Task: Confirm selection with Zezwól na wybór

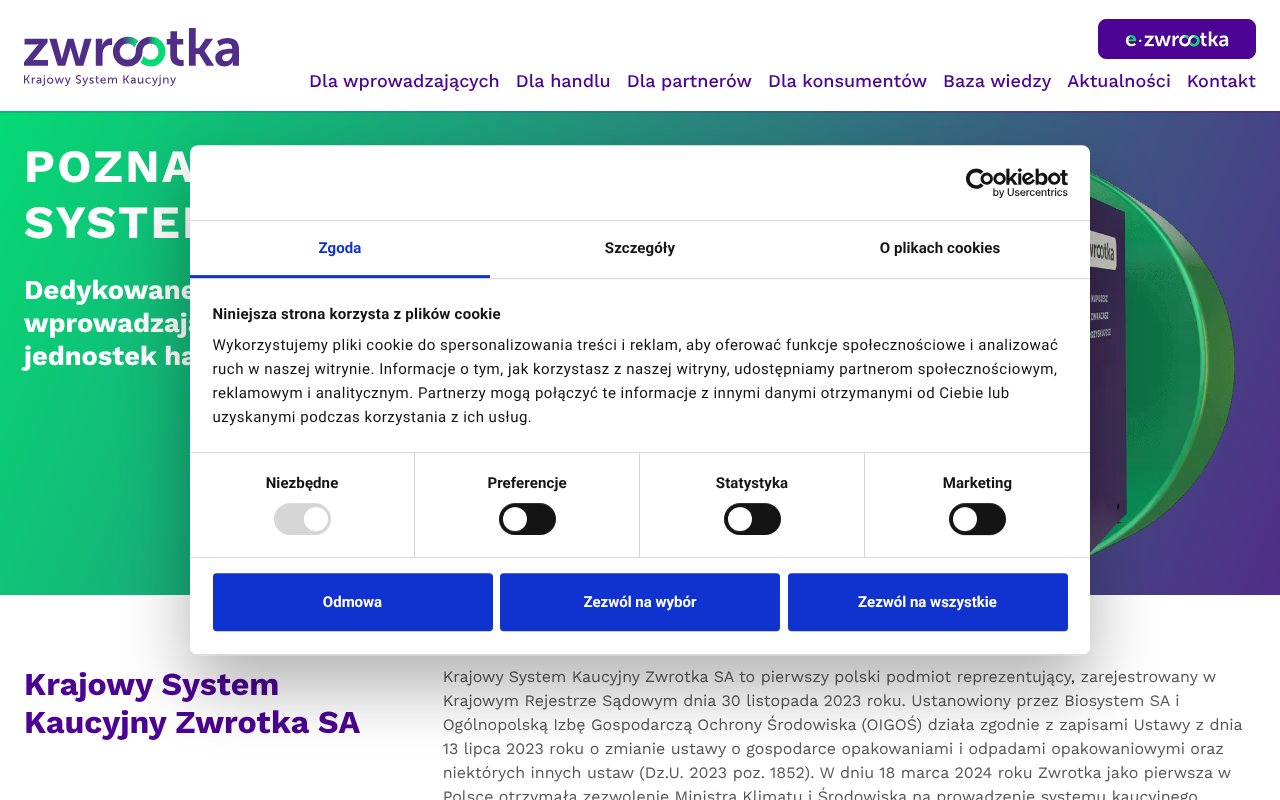Action: [x=639, y=602]
